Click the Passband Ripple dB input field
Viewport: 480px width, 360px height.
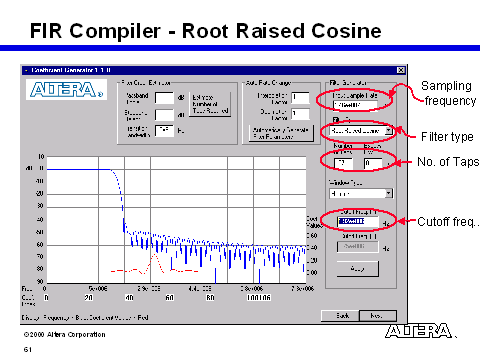[164, 98]
